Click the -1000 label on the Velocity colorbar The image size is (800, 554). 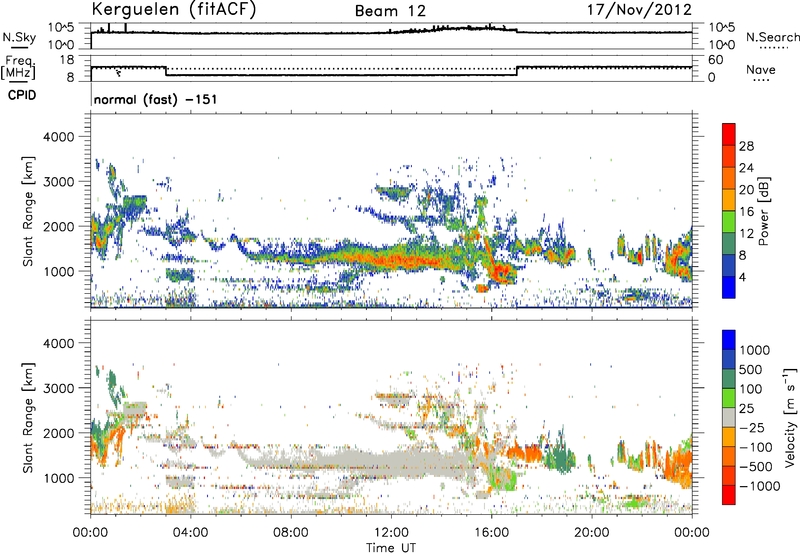click(x=759, y=486)
